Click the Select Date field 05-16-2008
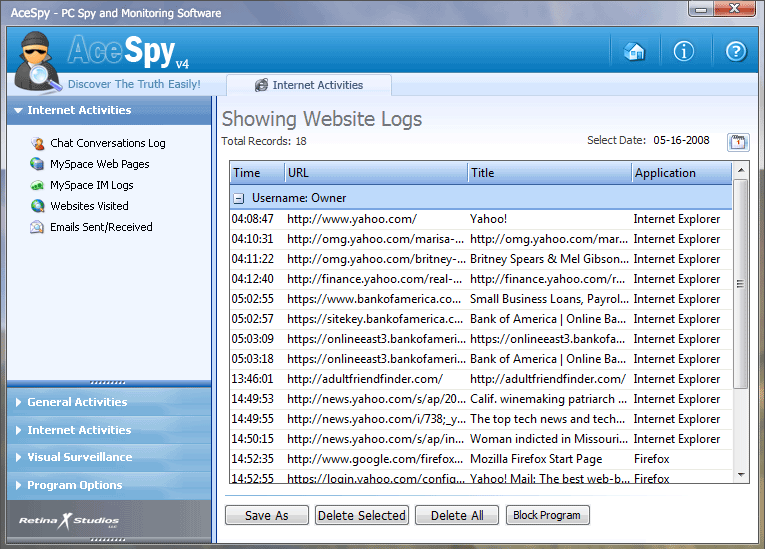This screenshot has width=765, height=550. [x=681, y=141]
